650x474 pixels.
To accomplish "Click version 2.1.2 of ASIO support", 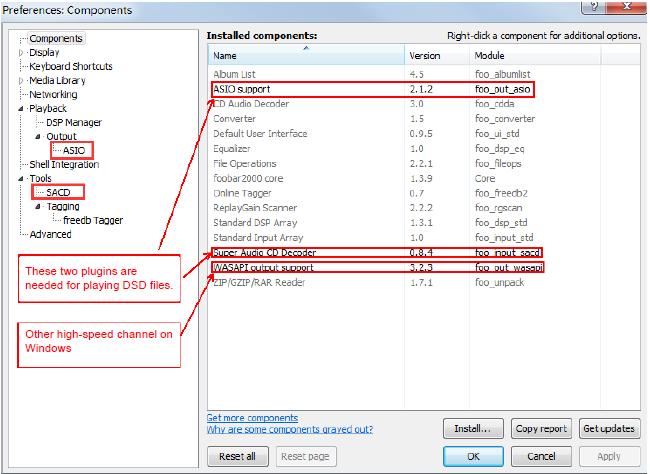I will 421,90.
